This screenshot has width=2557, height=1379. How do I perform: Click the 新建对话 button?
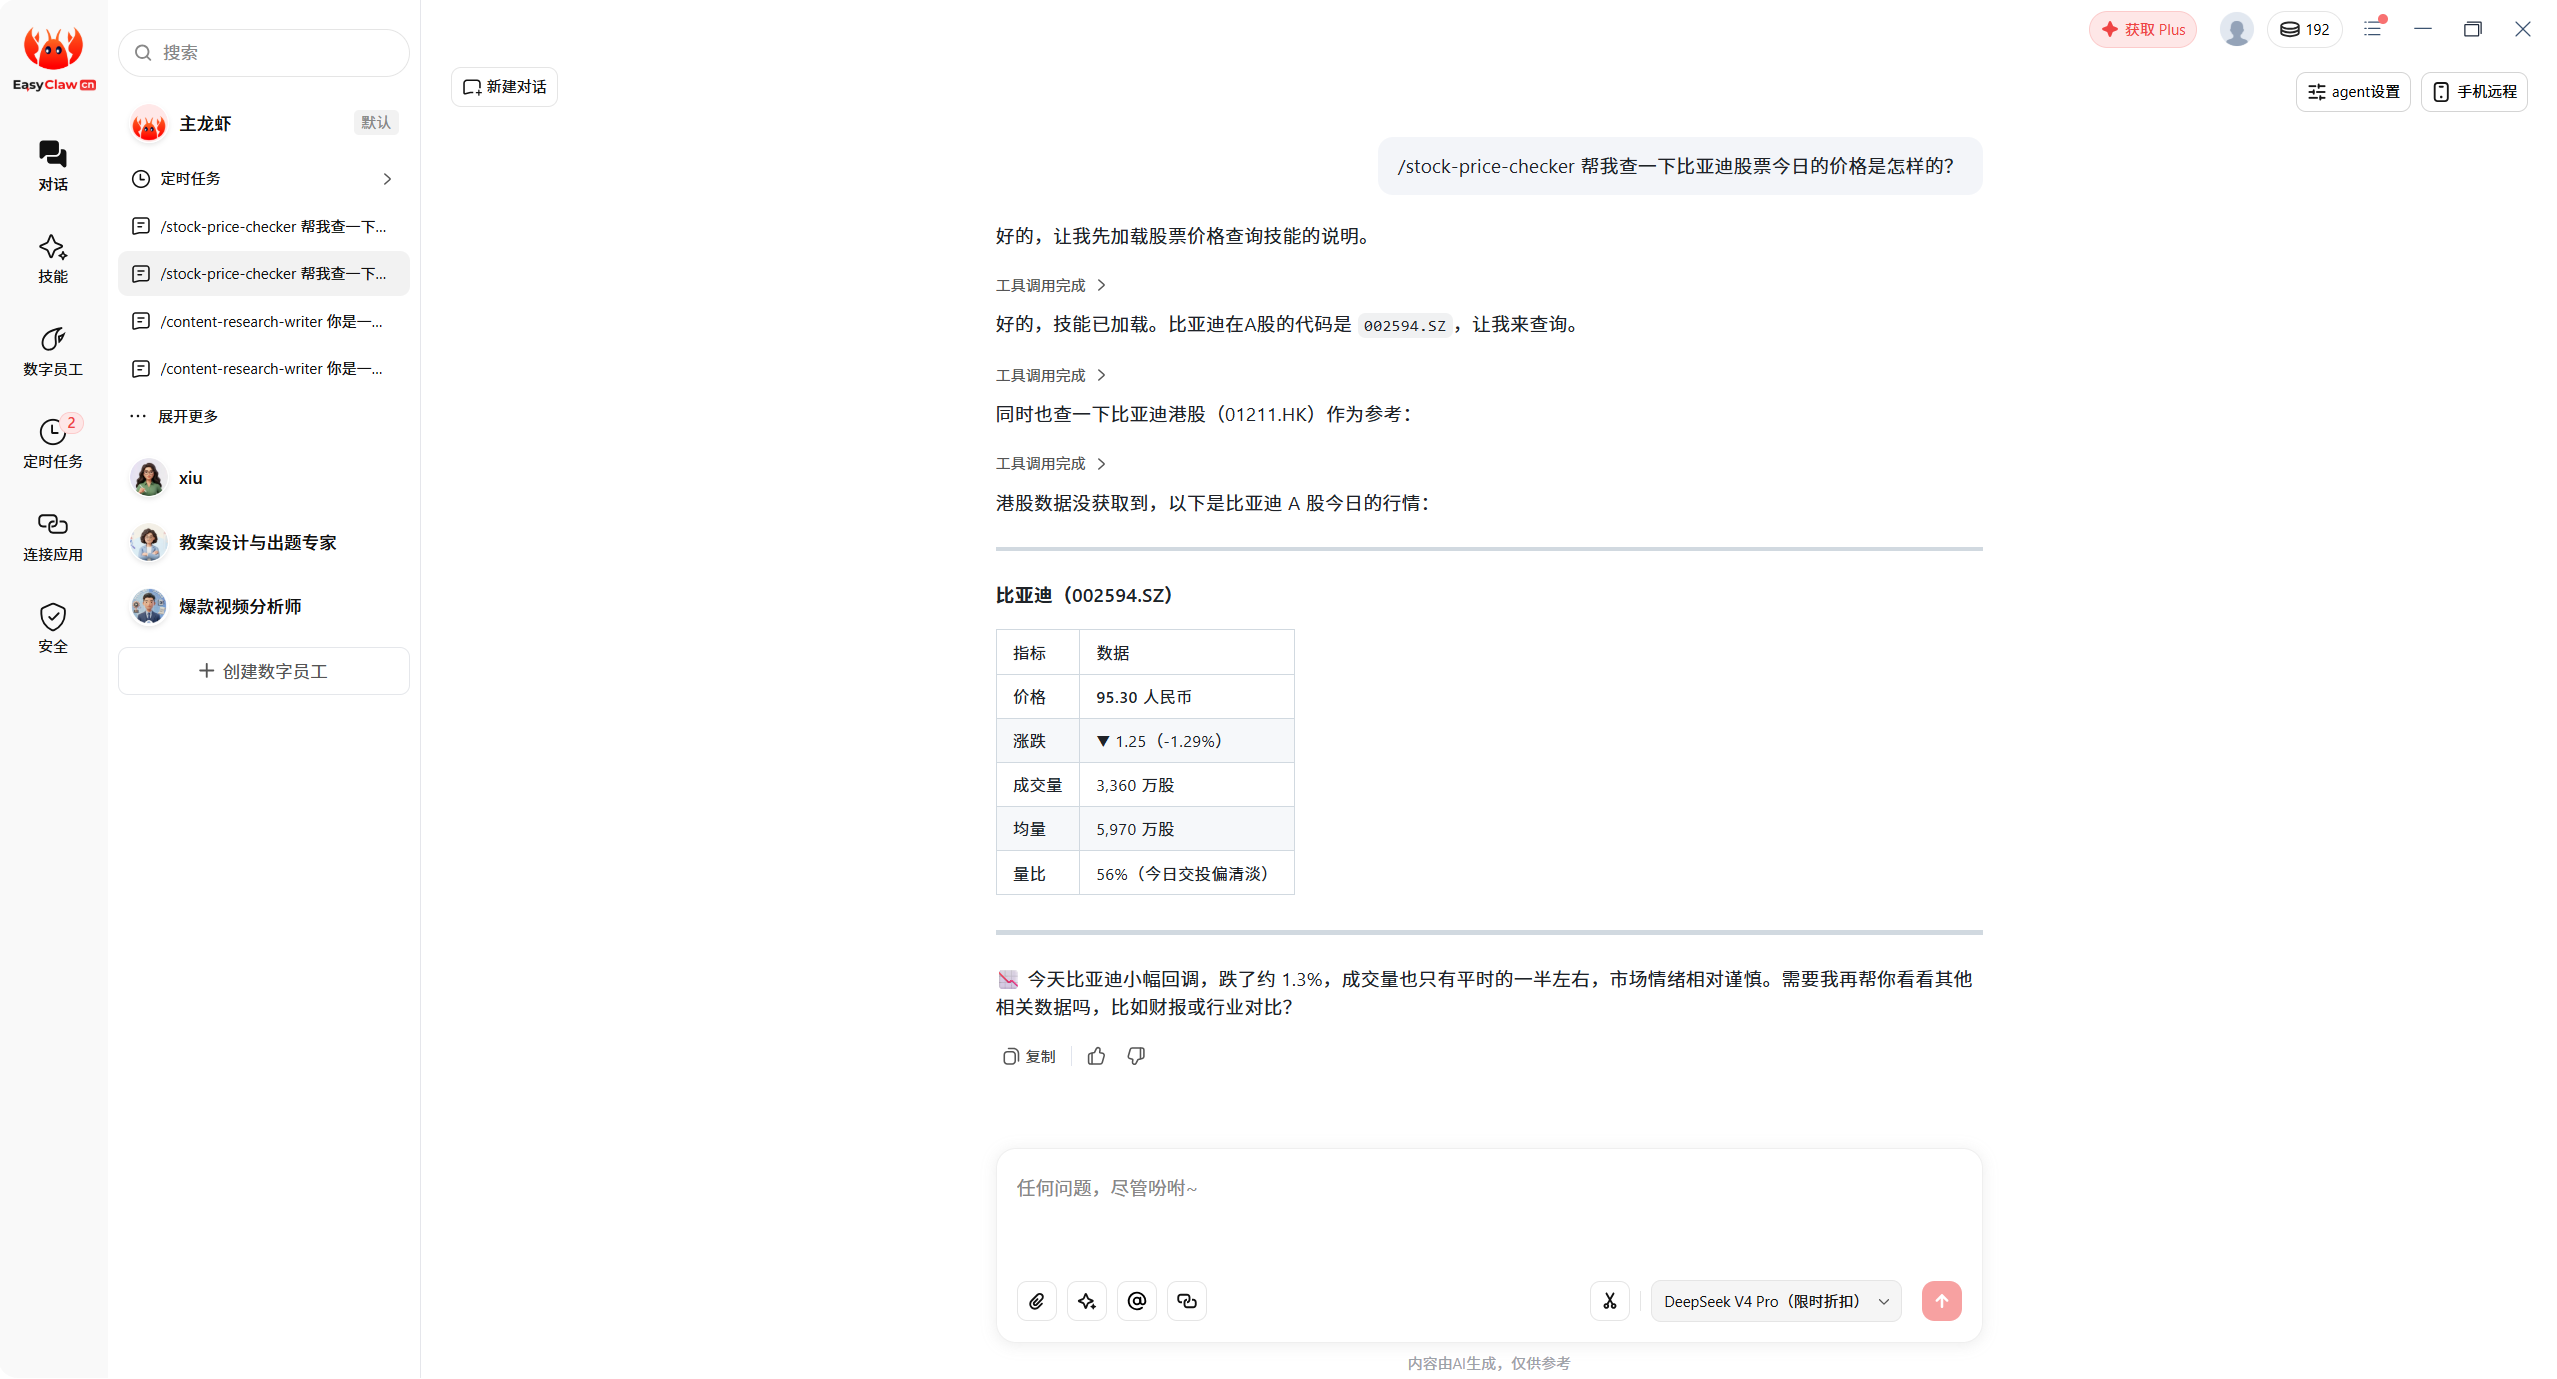[504, 87]
